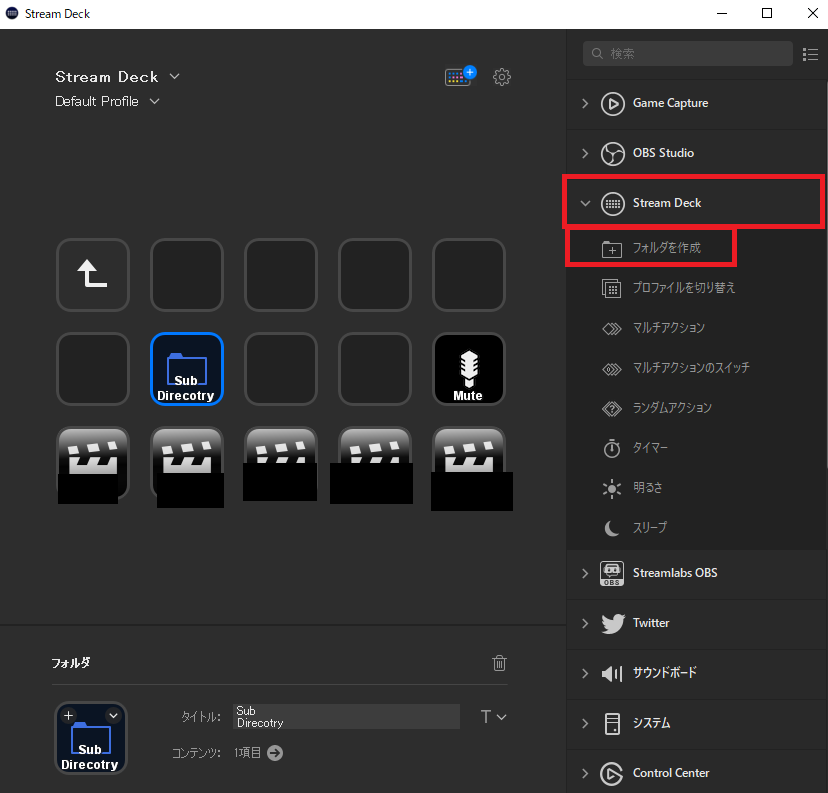This screenshot has width=828, height=793.
Task: Select the empty key right of the back arrow
Action: 187,275
